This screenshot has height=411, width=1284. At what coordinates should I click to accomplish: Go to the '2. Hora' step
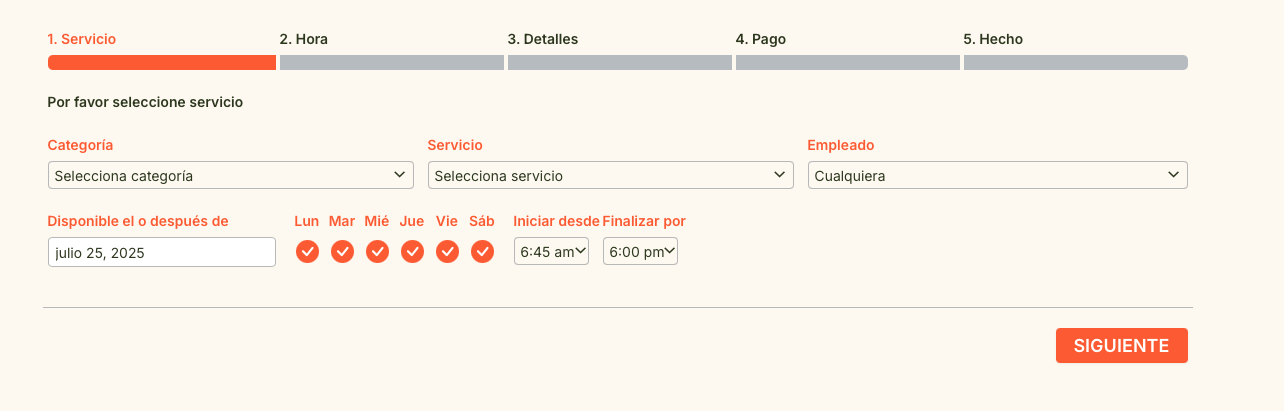304,39
